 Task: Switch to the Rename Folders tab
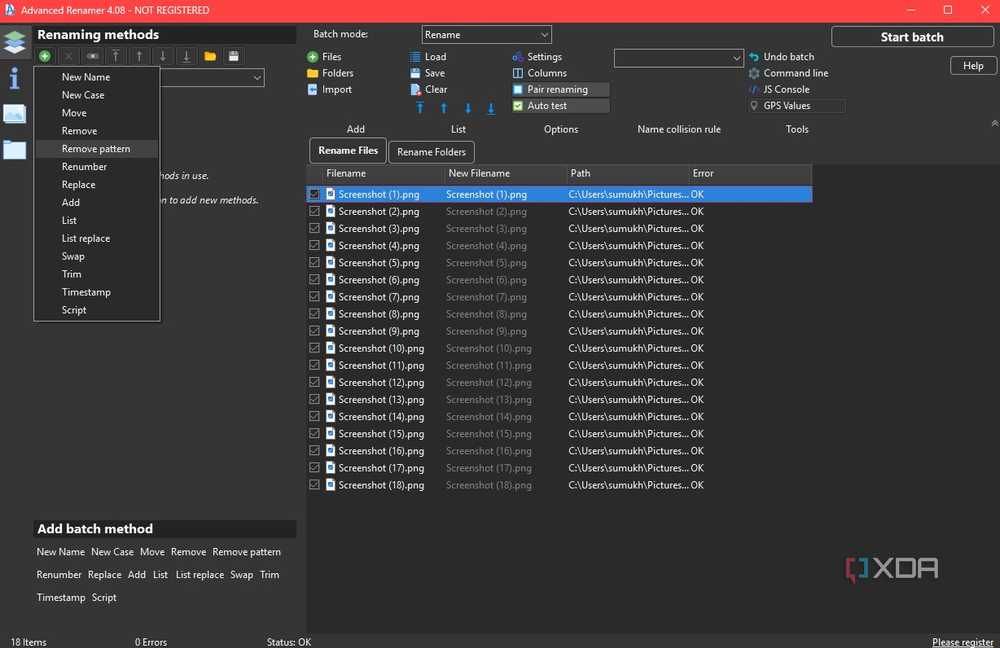(x=431, y=152)
